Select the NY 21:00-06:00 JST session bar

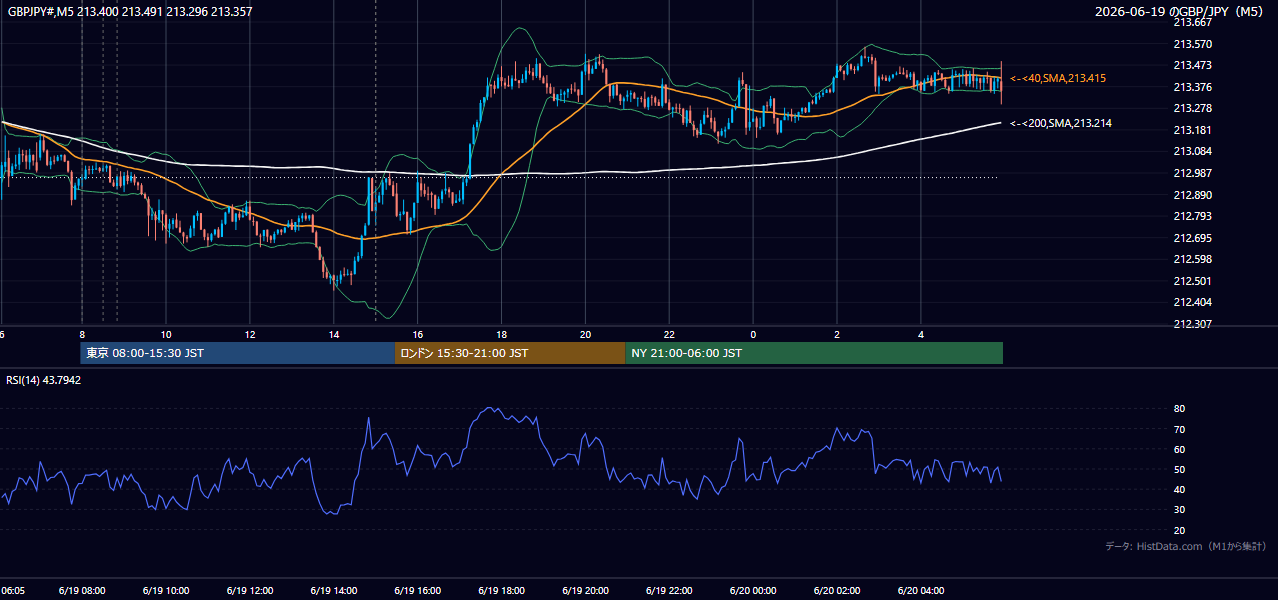click(814, 353)
